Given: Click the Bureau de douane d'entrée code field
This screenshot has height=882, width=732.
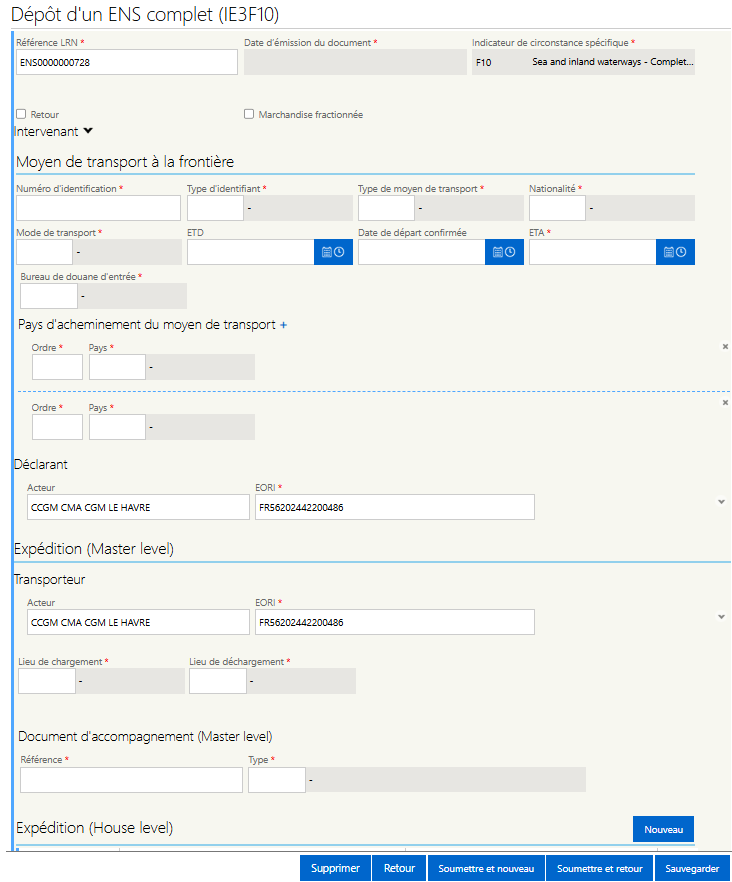Looking at the screenshot, I should click(x=49, y=296).
